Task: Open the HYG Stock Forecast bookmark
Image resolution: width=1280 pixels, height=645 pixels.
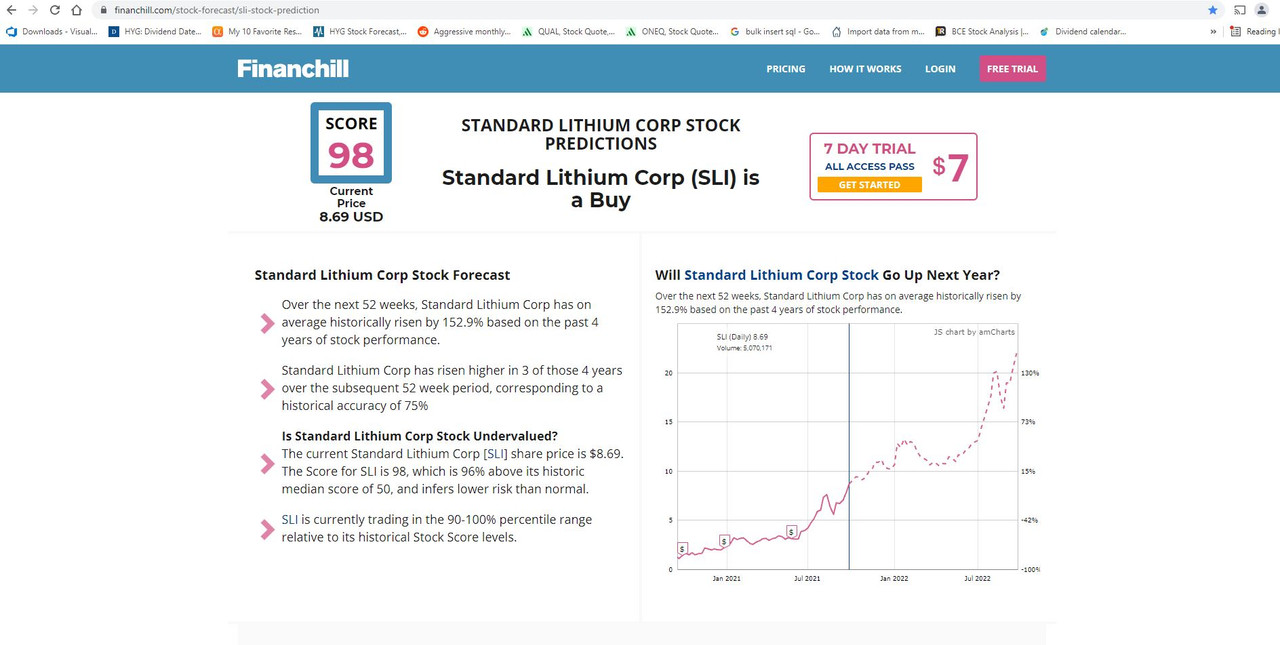Action: coord(360,31)
